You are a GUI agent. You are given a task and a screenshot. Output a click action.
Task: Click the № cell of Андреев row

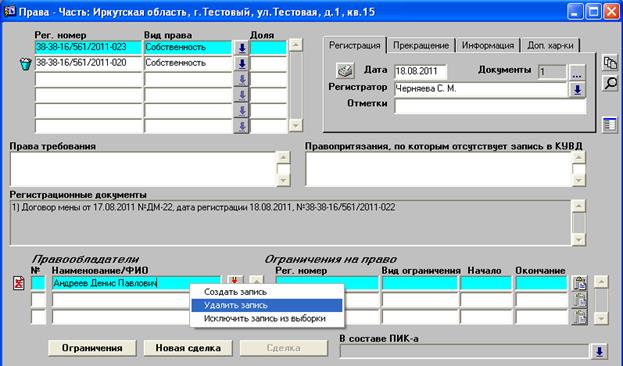[x=38, y=283]
